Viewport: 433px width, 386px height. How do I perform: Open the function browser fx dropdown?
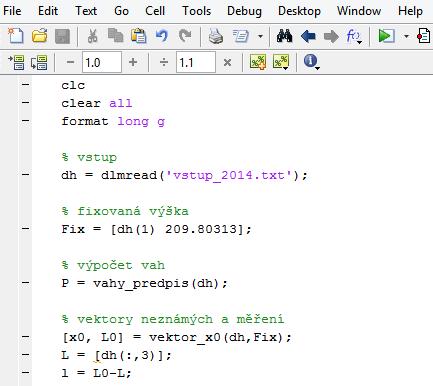354,36
